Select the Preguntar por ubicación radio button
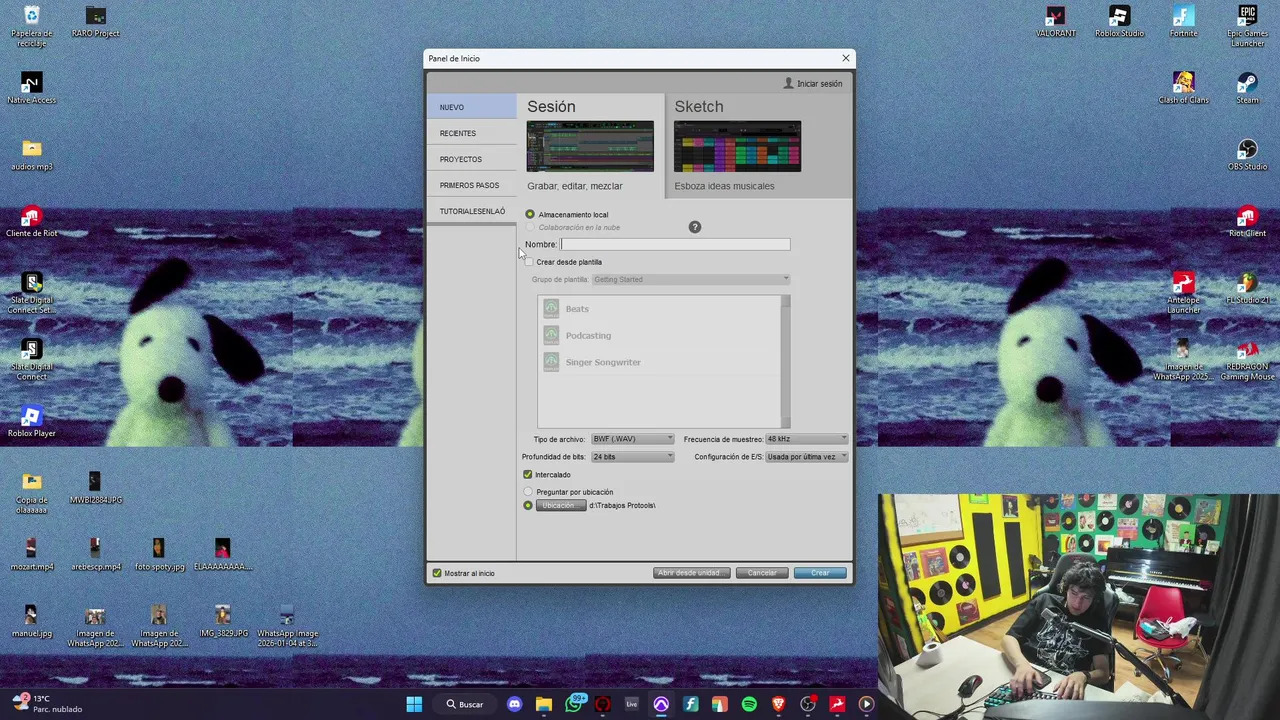The height and width of the screenshot is (720, 1280). click(529, 492)
